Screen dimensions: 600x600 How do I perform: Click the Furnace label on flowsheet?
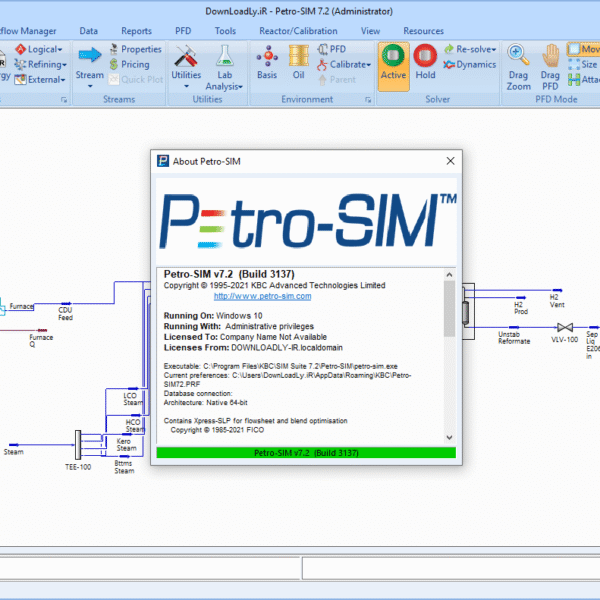tap(21, 306)
